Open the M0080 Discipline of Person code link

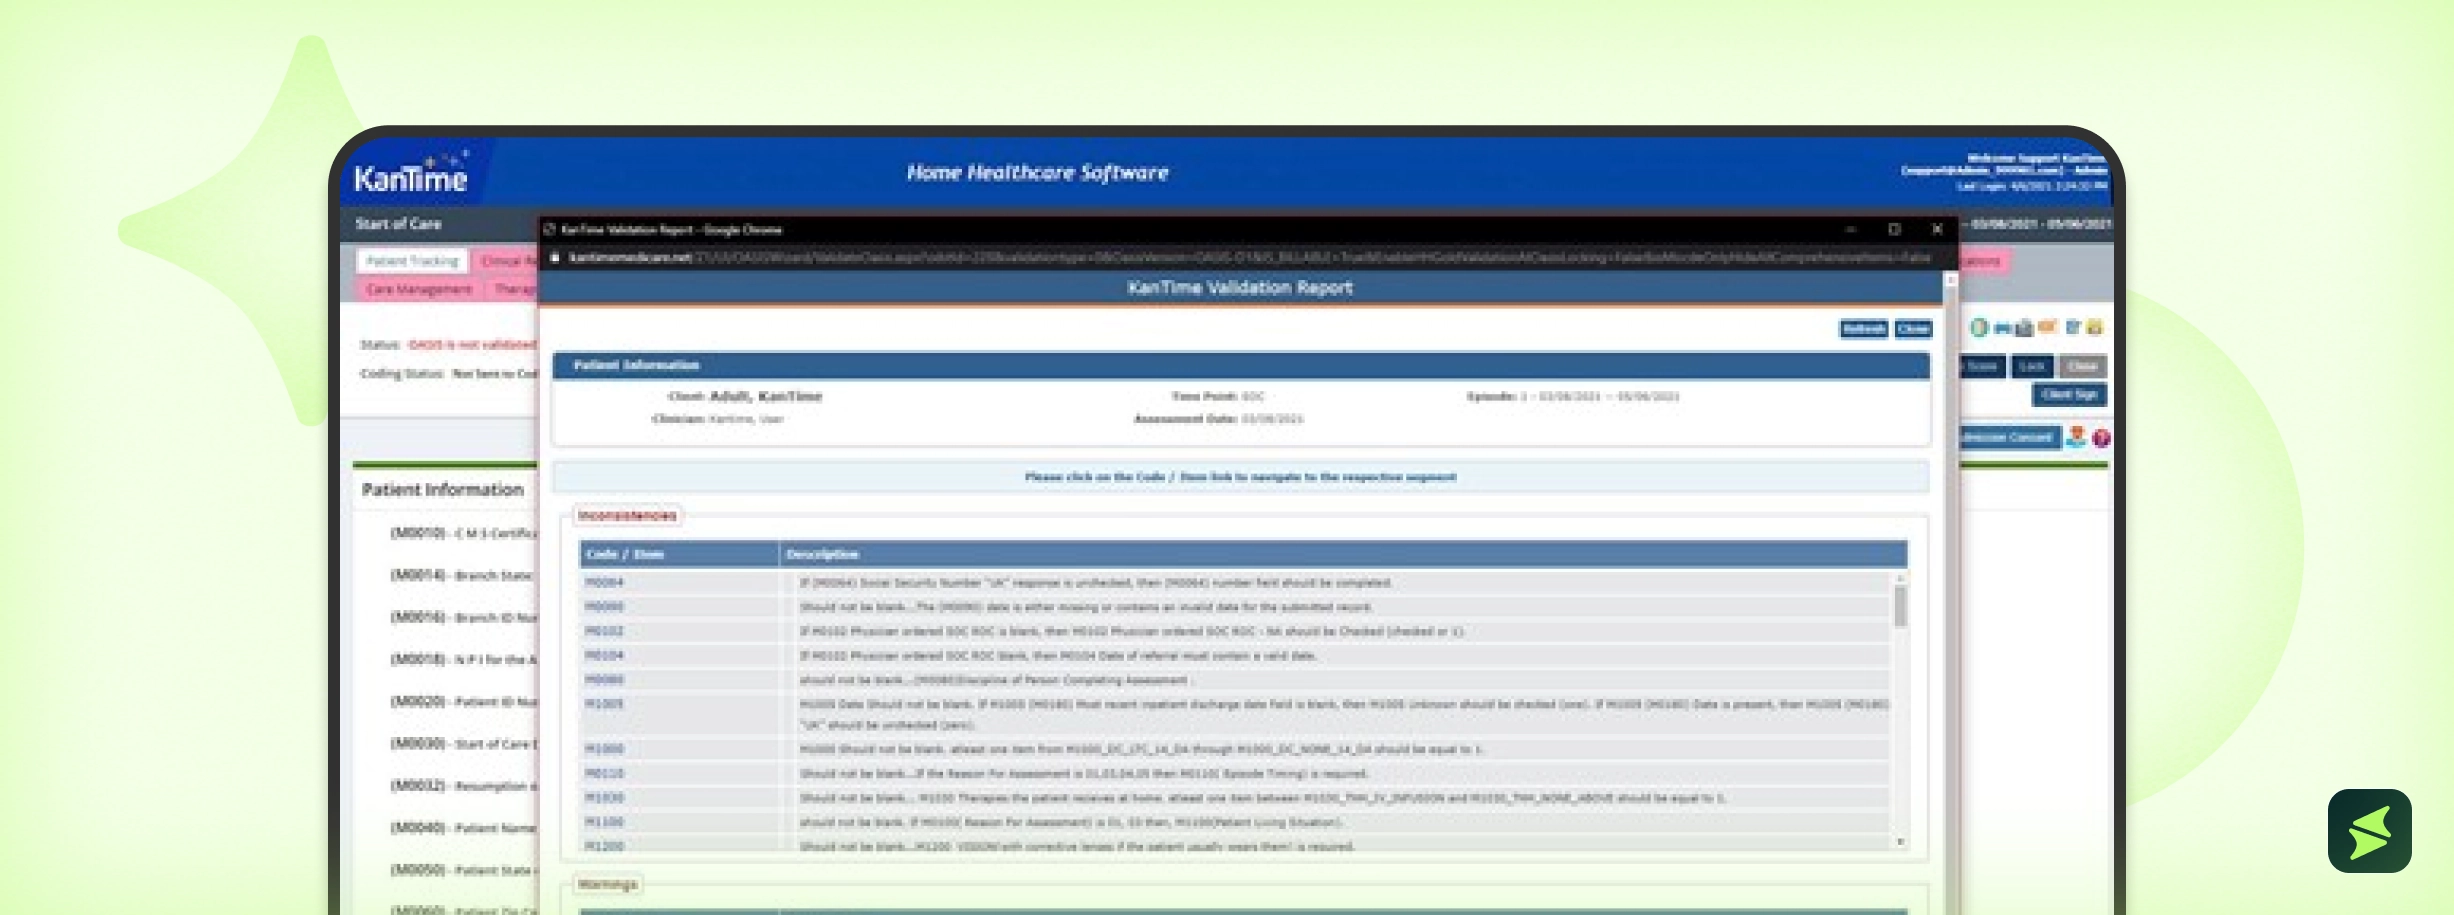click(x=604, y=680)
